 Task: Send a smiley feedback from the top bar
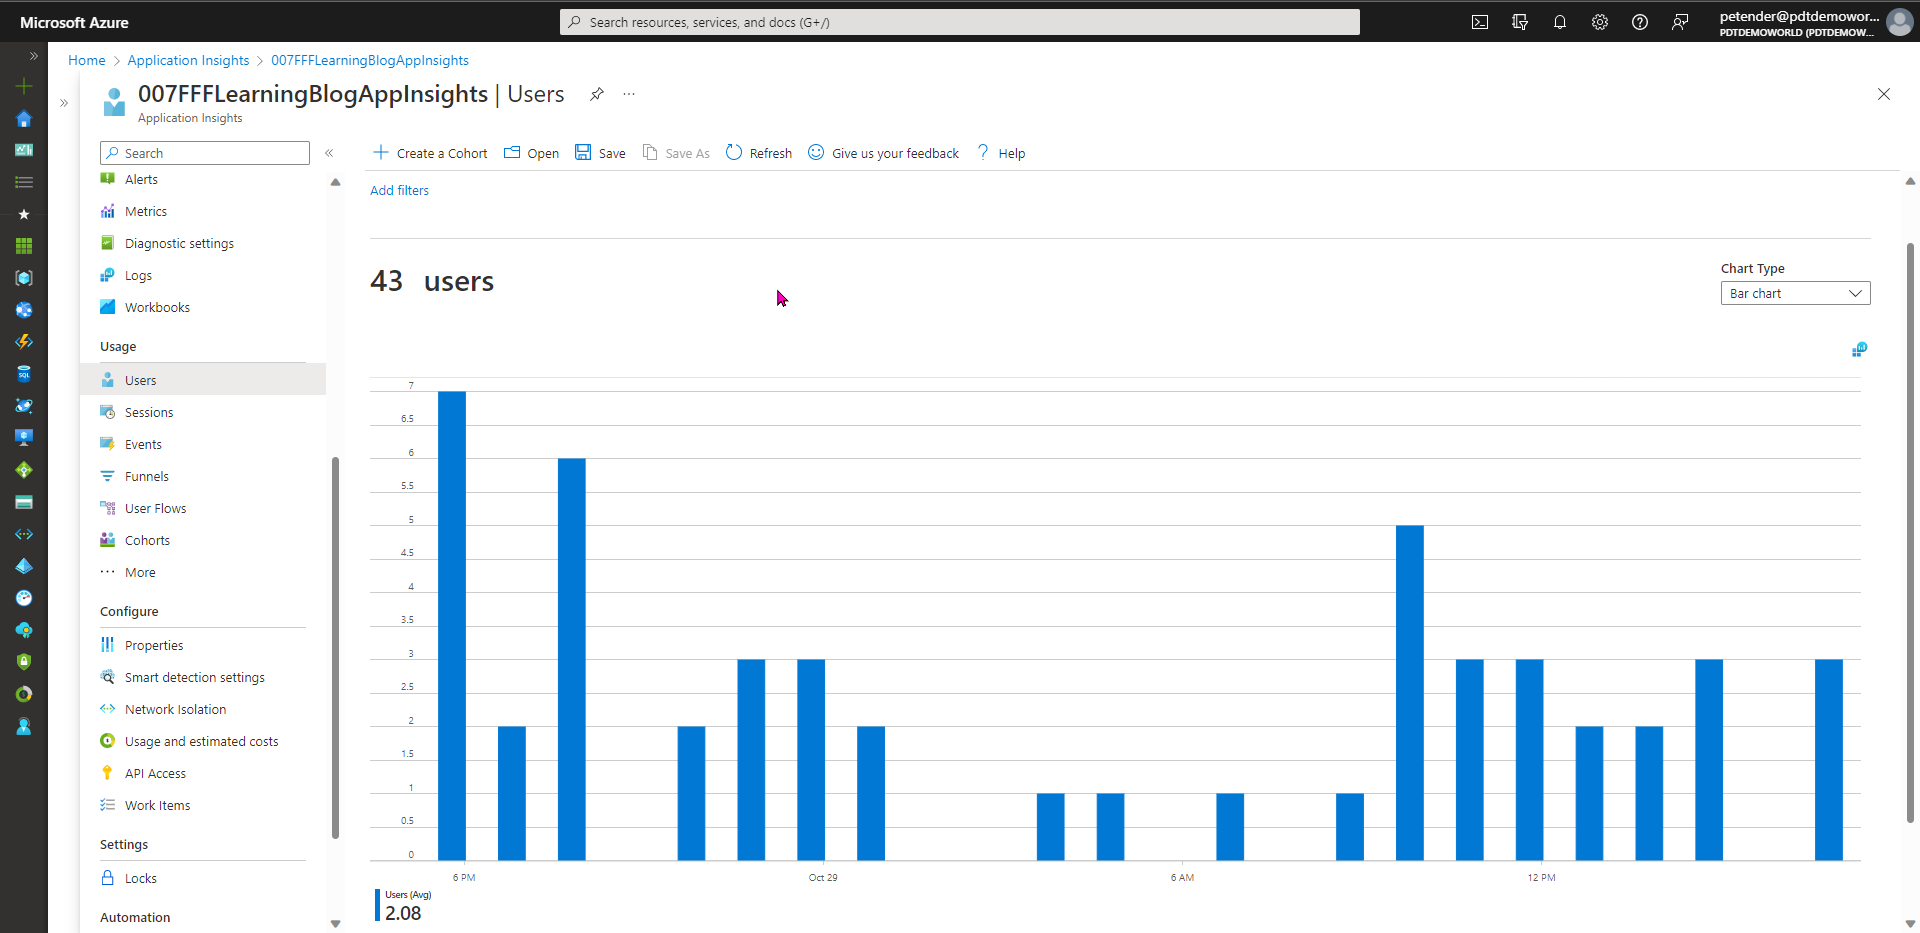click(1680, 22)
